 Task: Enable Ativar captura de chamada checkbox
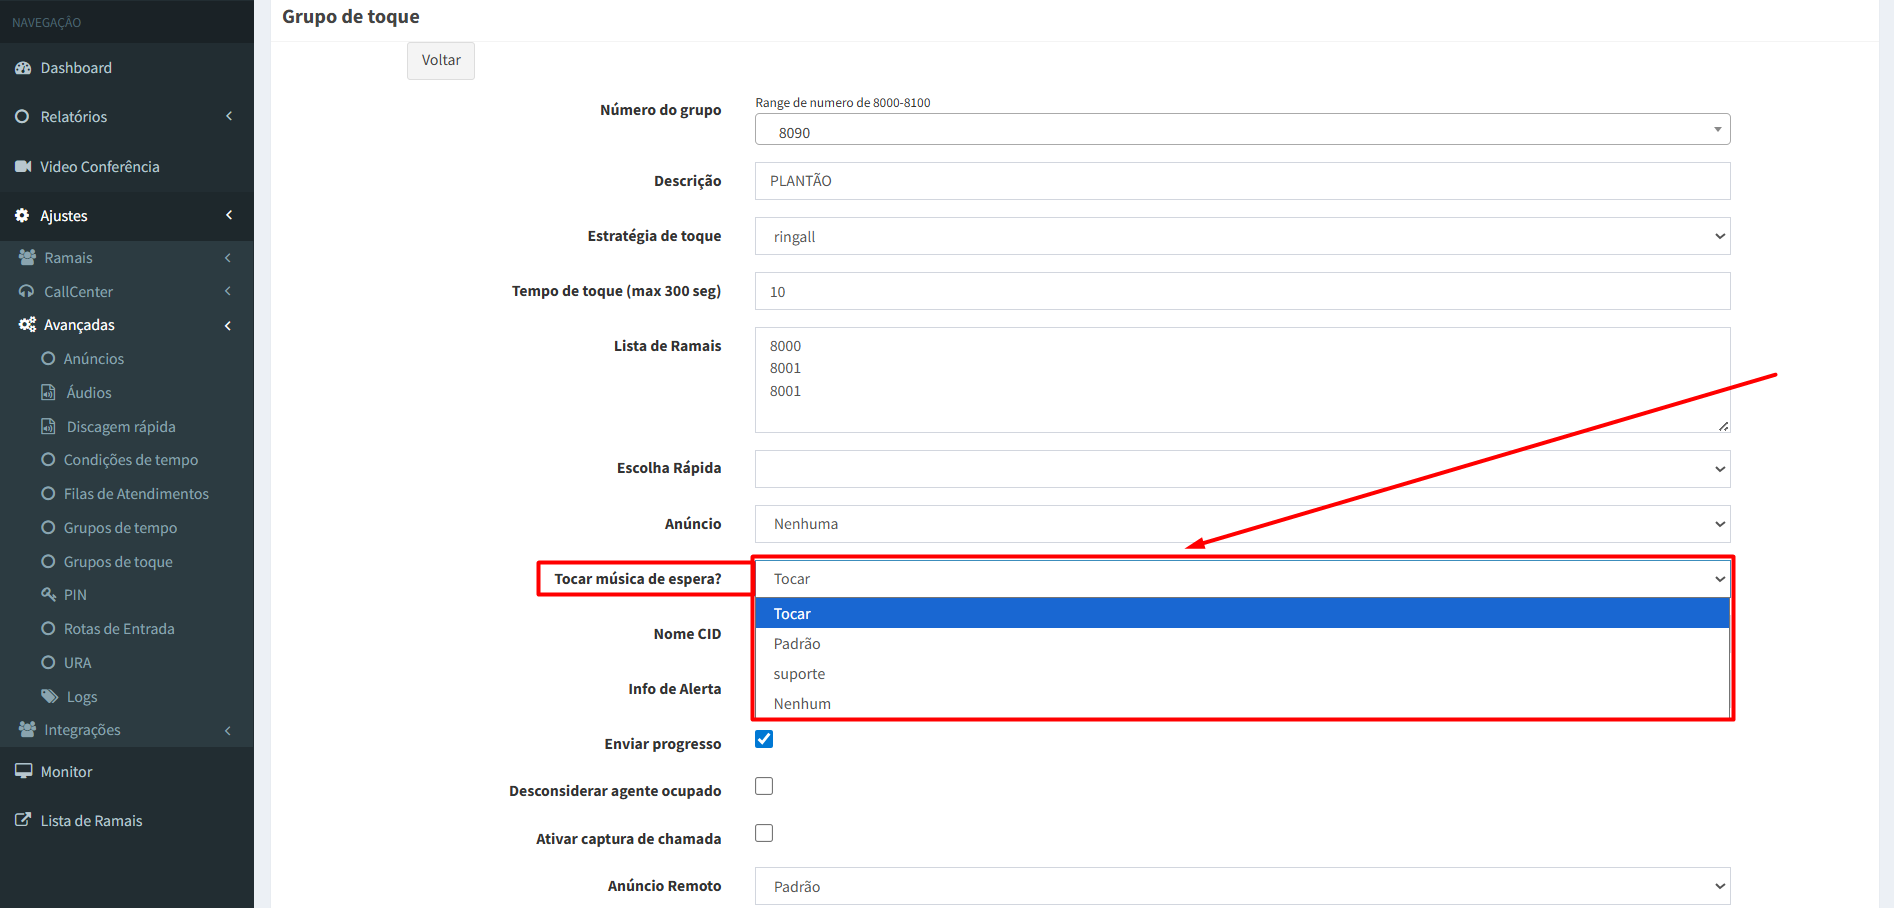(764, 833)
